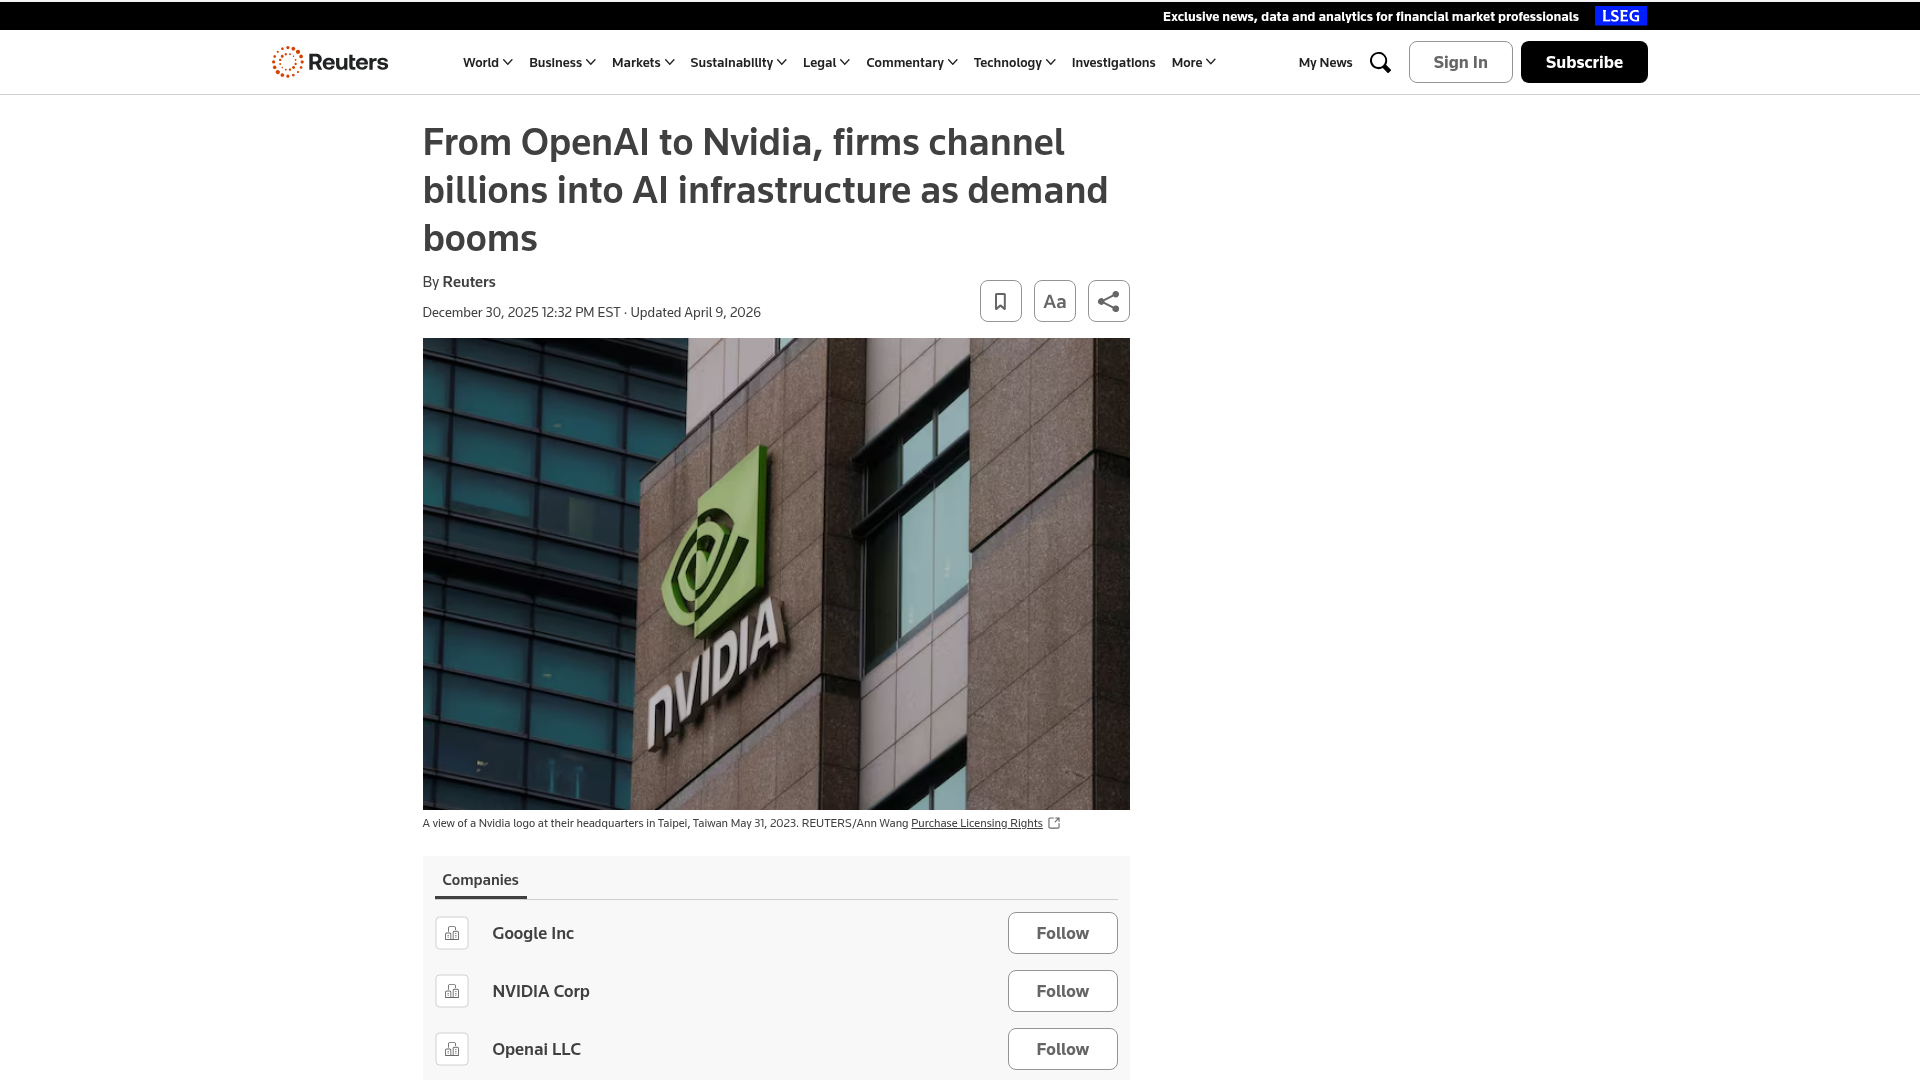Click the share article icon
This screenshot has height=1080, width=1920.
pos(1108,301)
